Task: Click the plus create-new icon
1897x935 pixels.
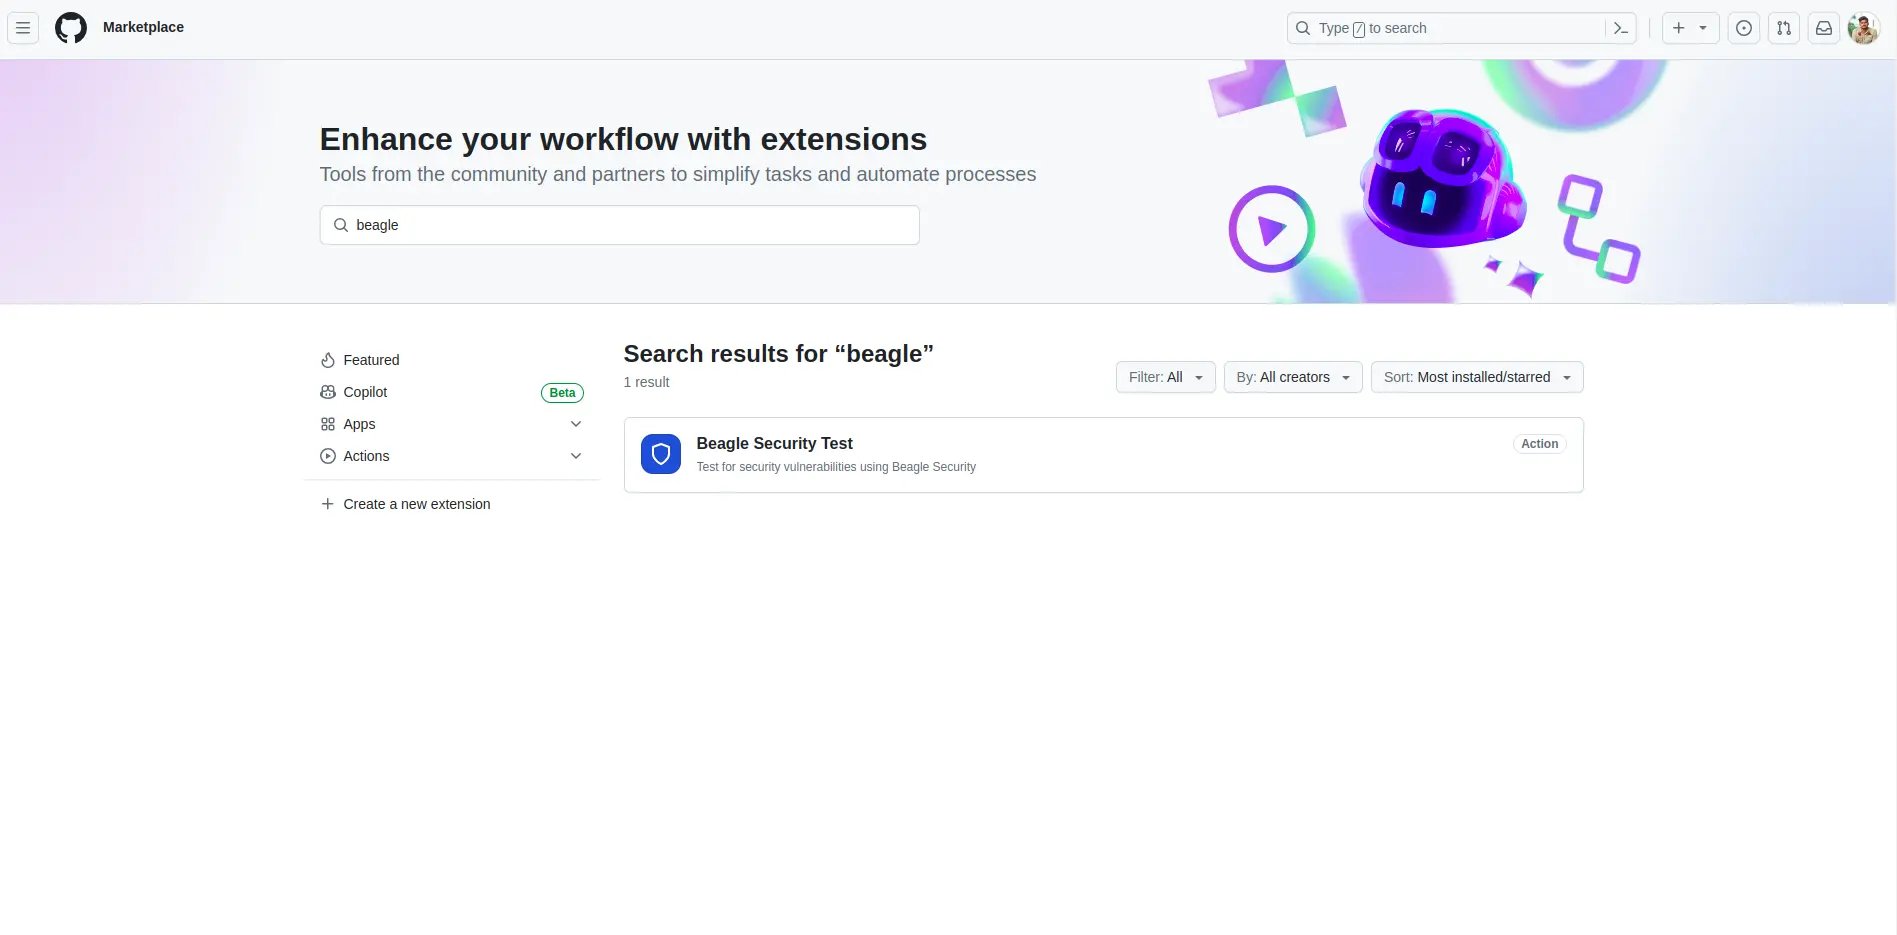Action: point(1679,28)
